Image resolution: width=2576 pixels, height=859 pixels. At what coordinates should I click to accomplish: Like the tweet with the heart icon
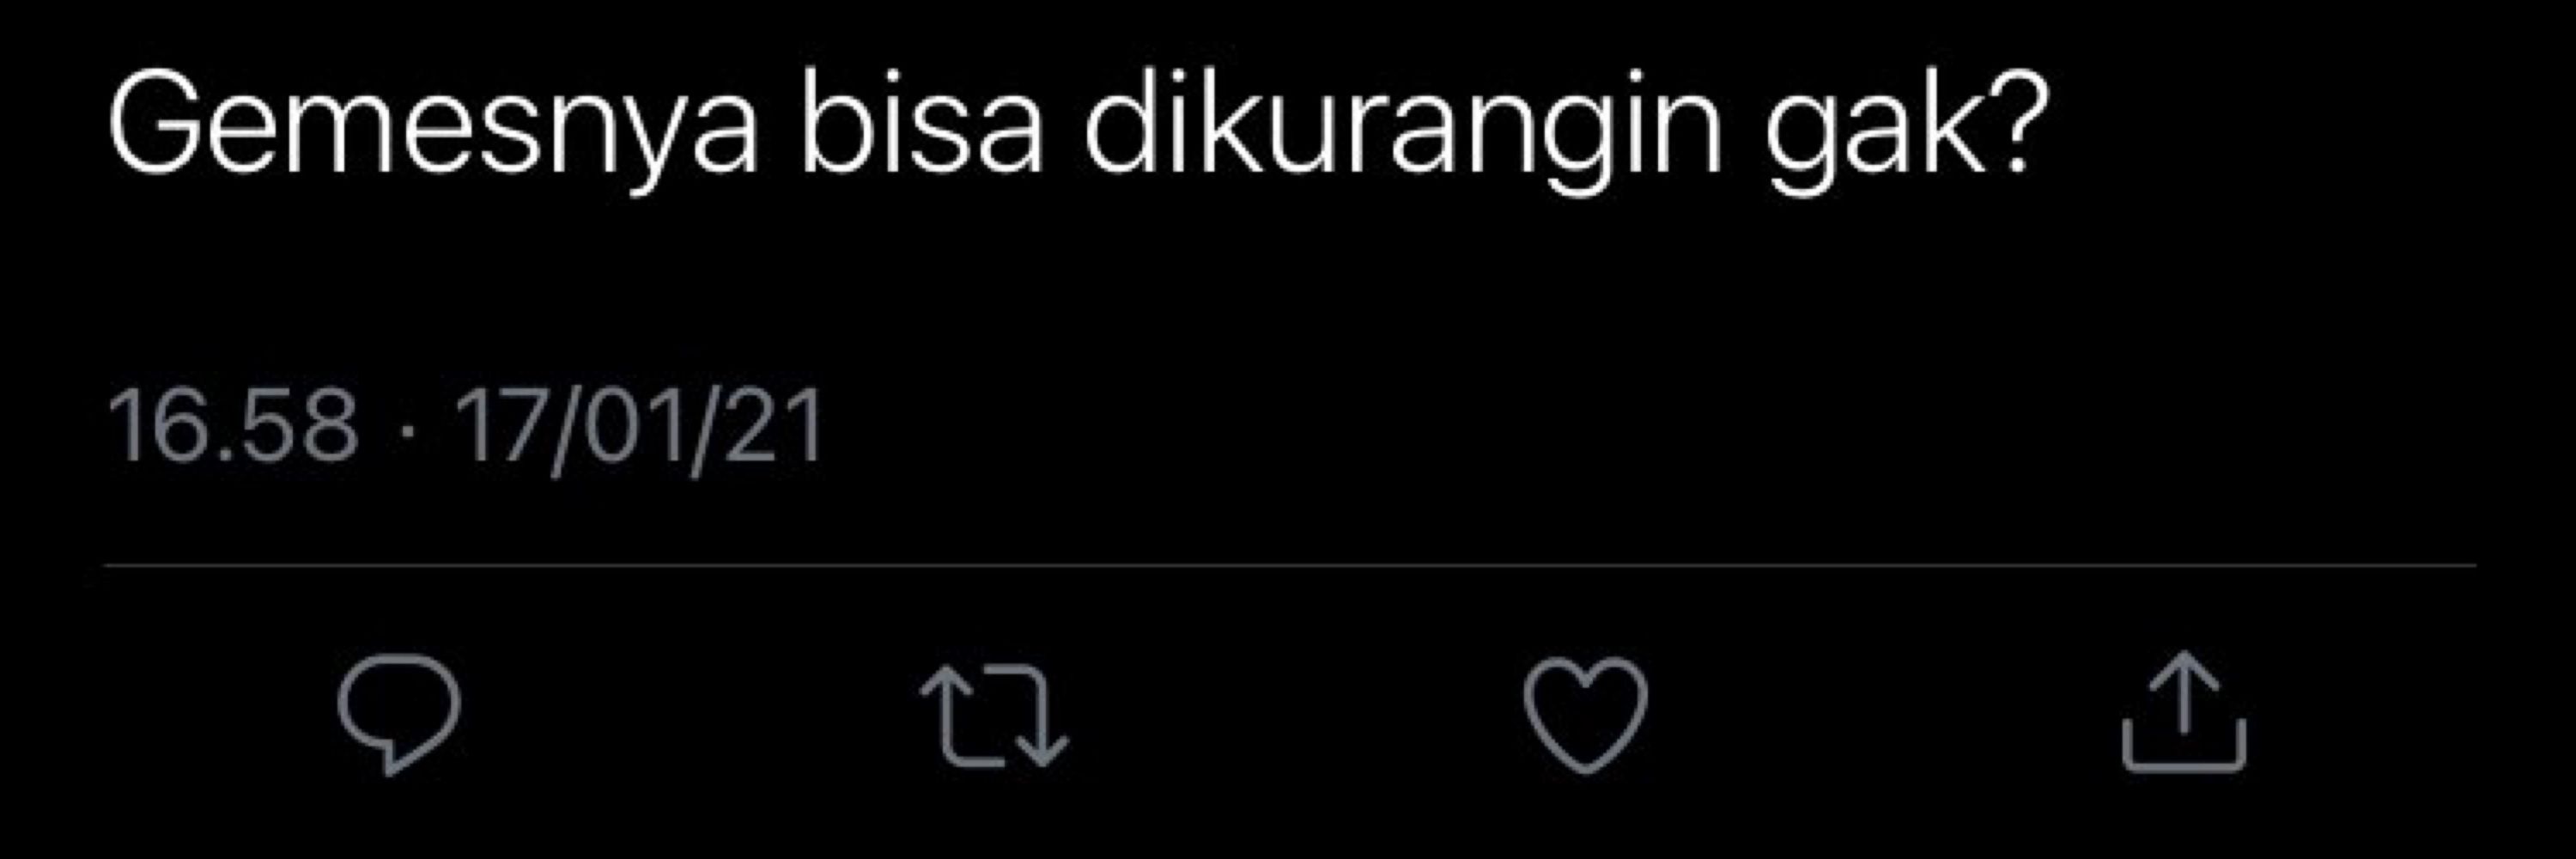pyautogui.click(x=1585, y=714)
